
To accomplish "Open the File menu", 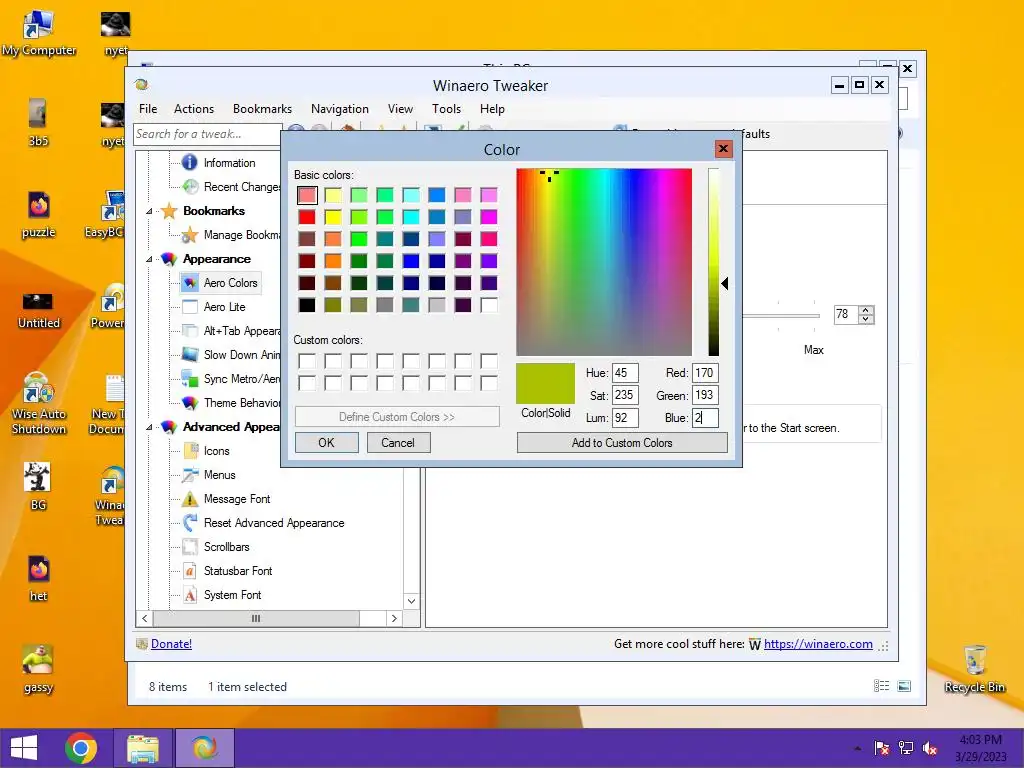I will click(x=148, y=109).
